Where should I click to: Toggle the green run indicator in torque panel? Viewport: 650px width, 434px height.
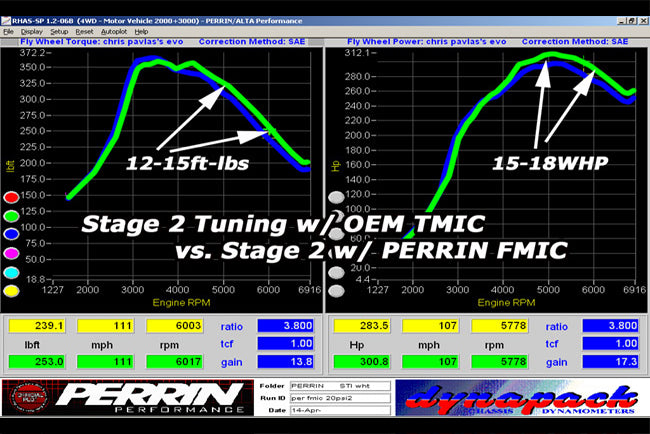tap(12, 212)
